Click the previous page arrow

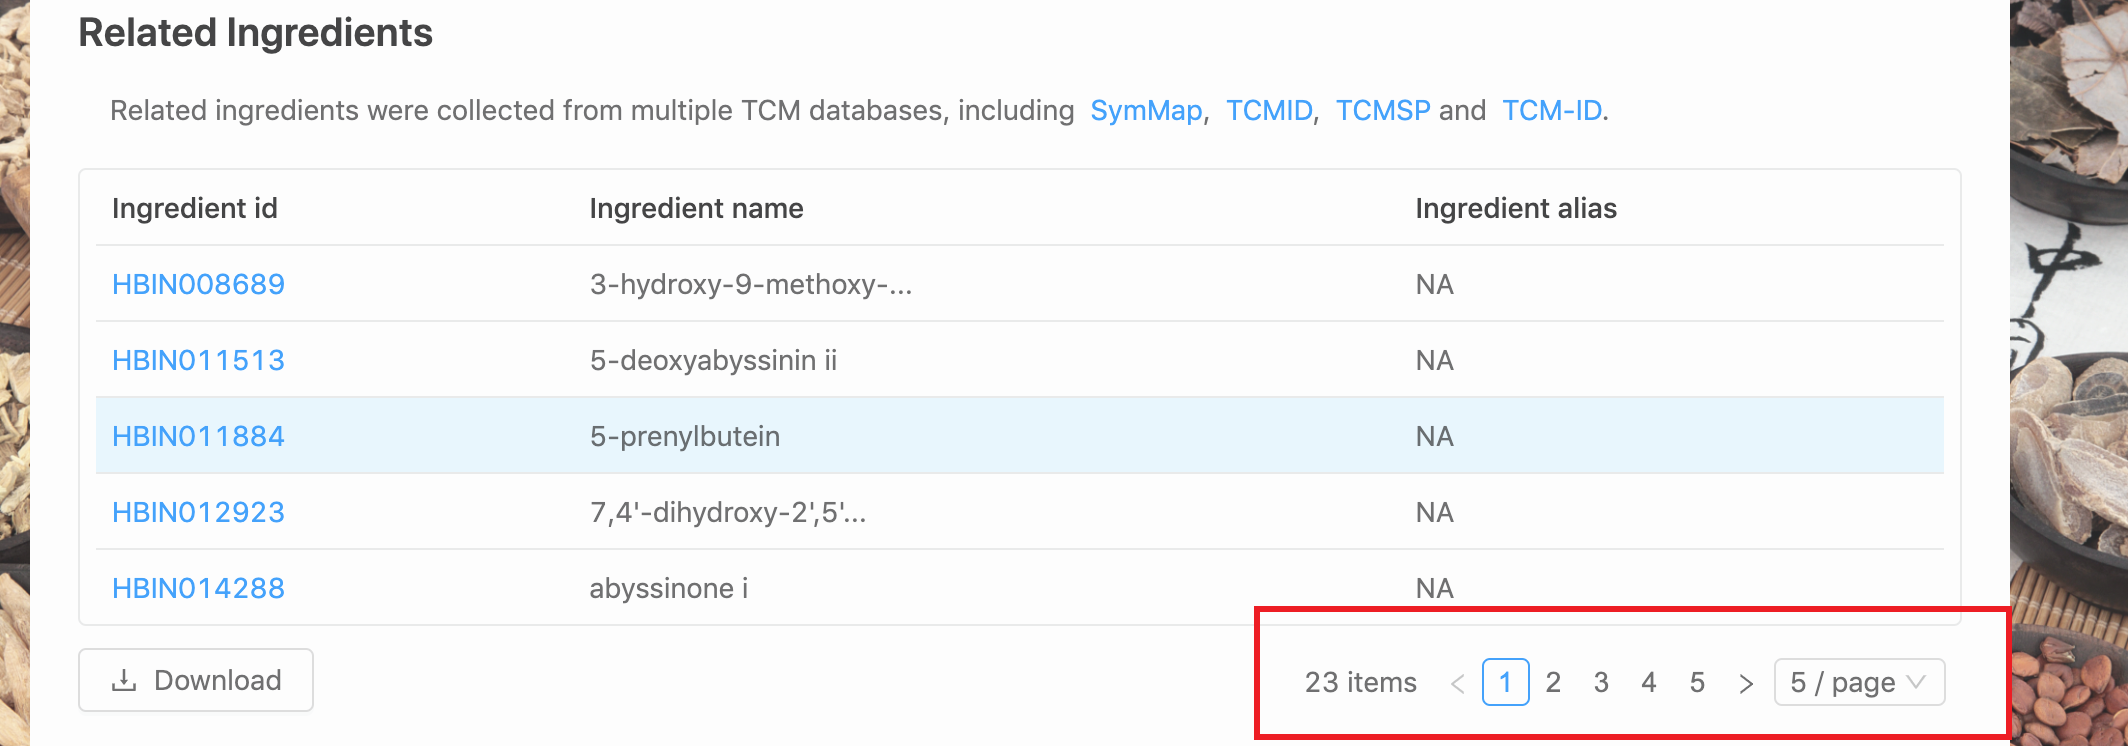point(1457,683)
